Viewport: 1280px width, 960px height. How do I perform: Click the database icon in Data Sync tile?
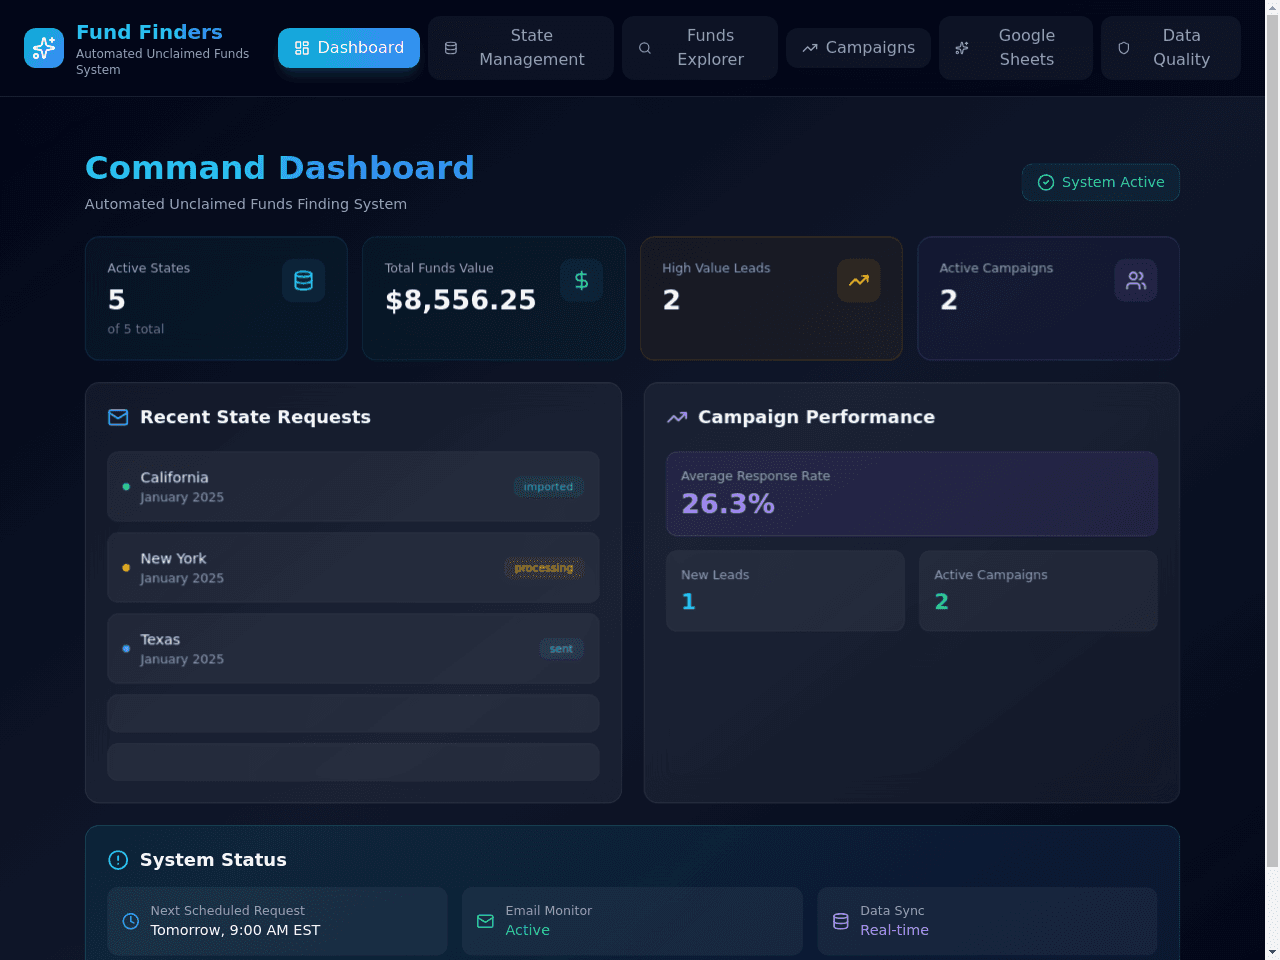pyautogui.click(x=841, y=921)
